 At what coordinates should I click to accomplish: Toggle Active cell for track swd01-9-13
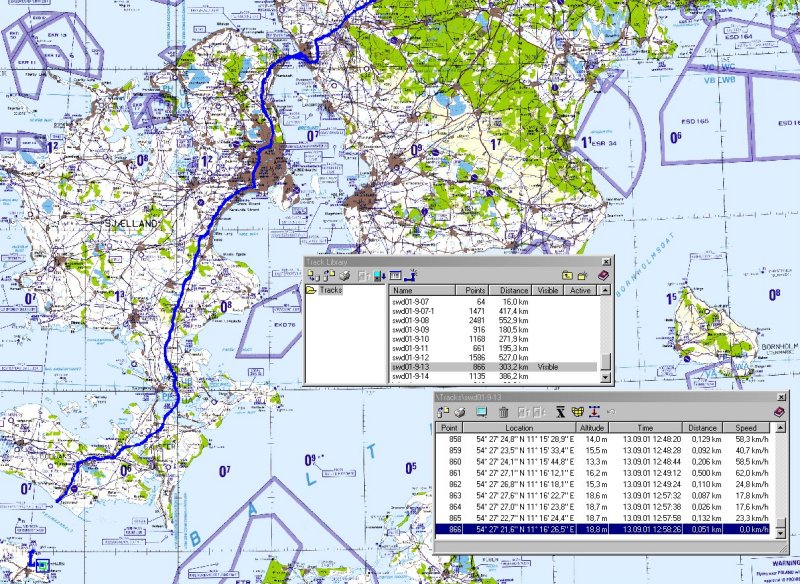[580, 368]
